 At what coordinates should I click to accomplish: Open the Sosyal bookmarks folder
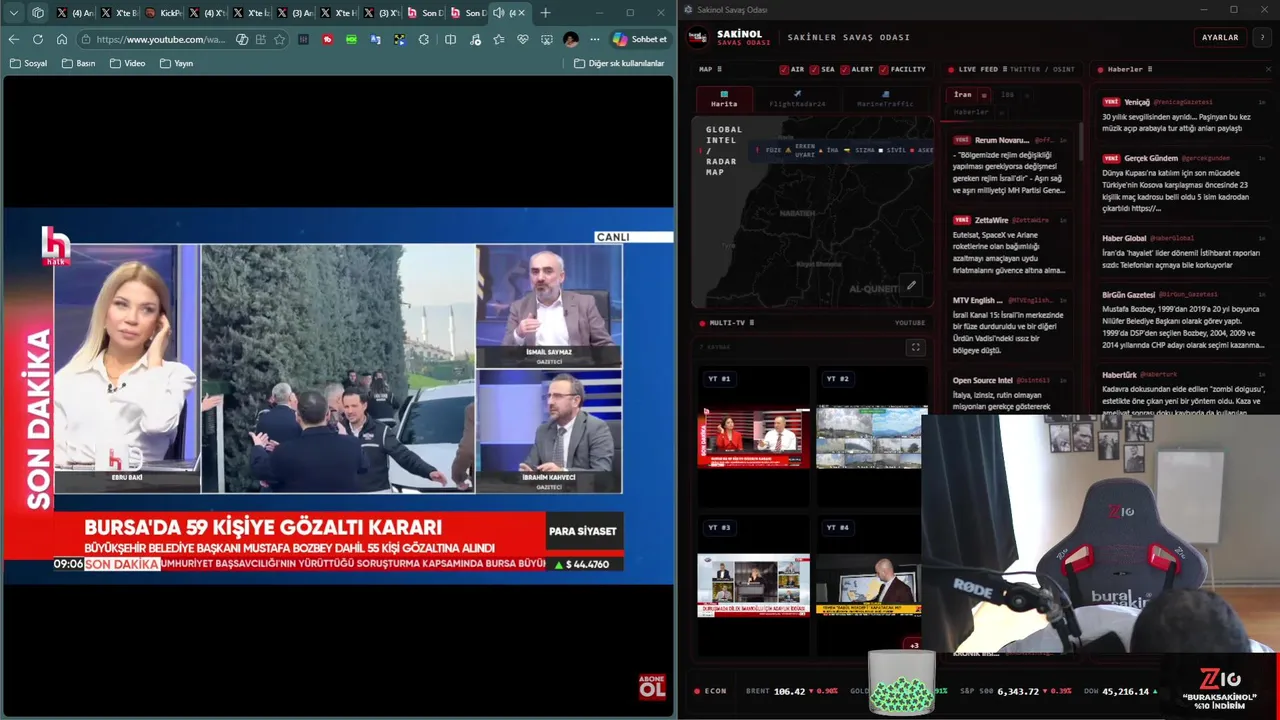[x=29, y=63]
